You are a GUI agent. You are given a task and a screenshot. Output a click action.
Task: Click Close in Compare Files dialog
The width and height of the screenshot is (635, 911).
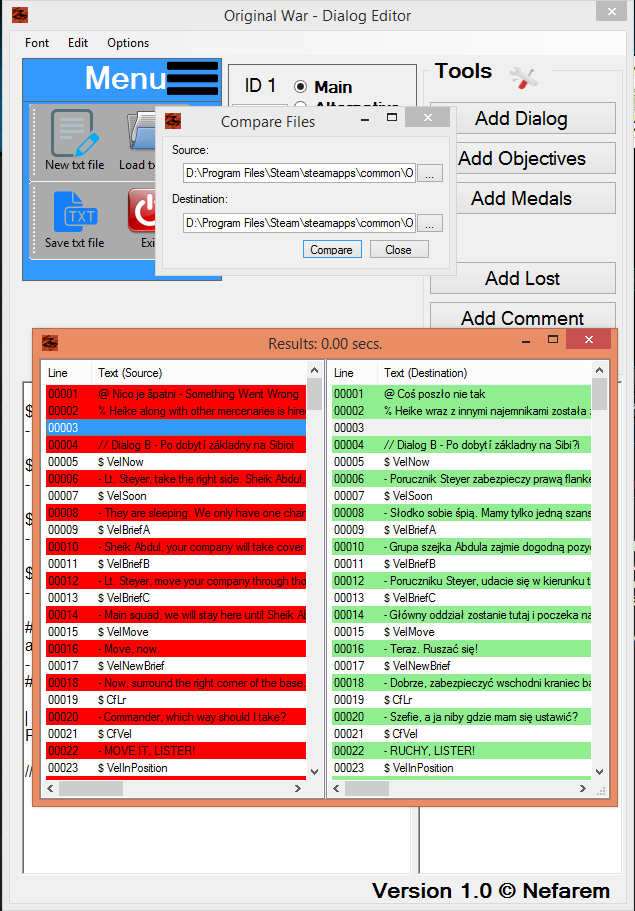pyautogui.click(x=399, y=250)
